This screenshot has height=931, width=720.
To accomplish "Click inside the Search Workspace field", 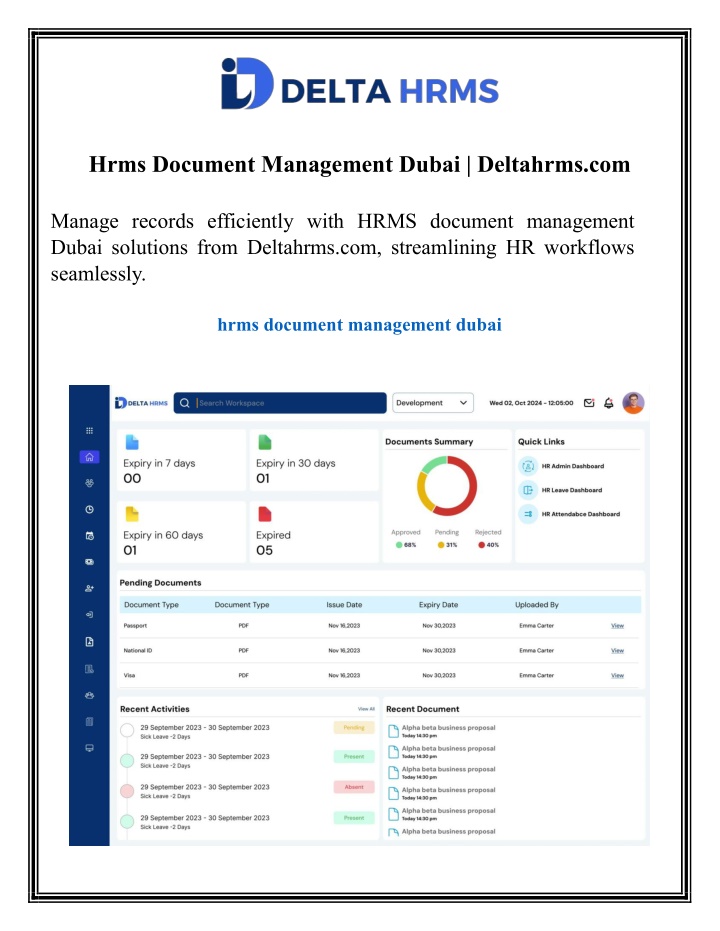I will 280,403.
